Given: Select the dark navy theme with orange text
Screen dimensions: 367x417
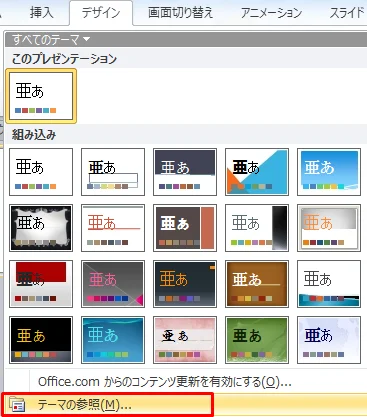Looking at the screenshot, I should pyautogui.click(x=185, y=284).
